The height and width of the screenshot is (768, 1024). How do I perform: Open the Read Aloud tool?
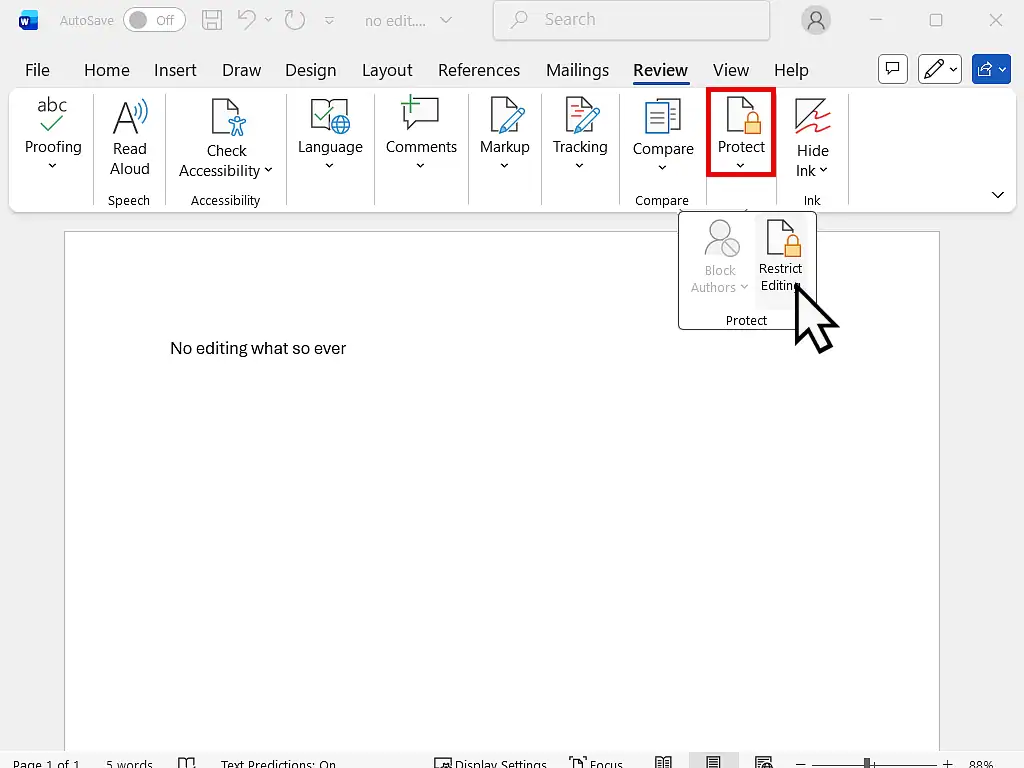pyautogui.click(x=128, y=135)
